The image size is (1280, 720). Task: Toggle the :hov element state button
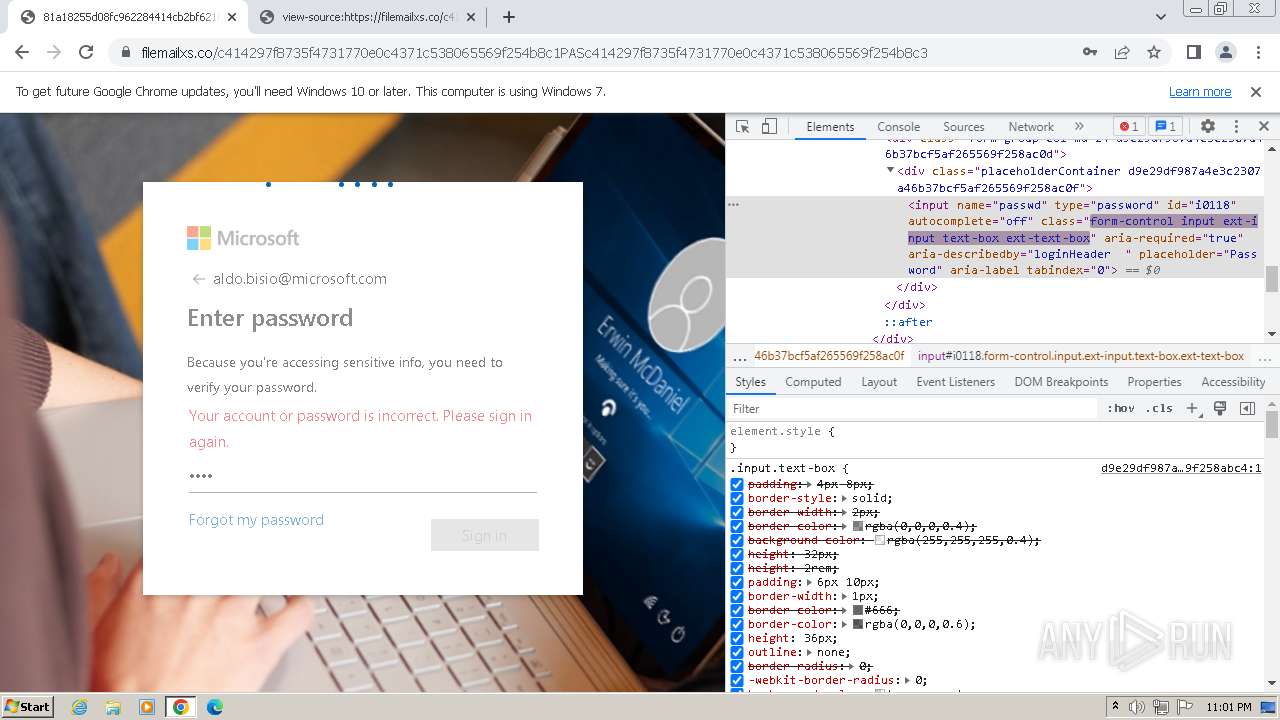[x=1121, y=408]
